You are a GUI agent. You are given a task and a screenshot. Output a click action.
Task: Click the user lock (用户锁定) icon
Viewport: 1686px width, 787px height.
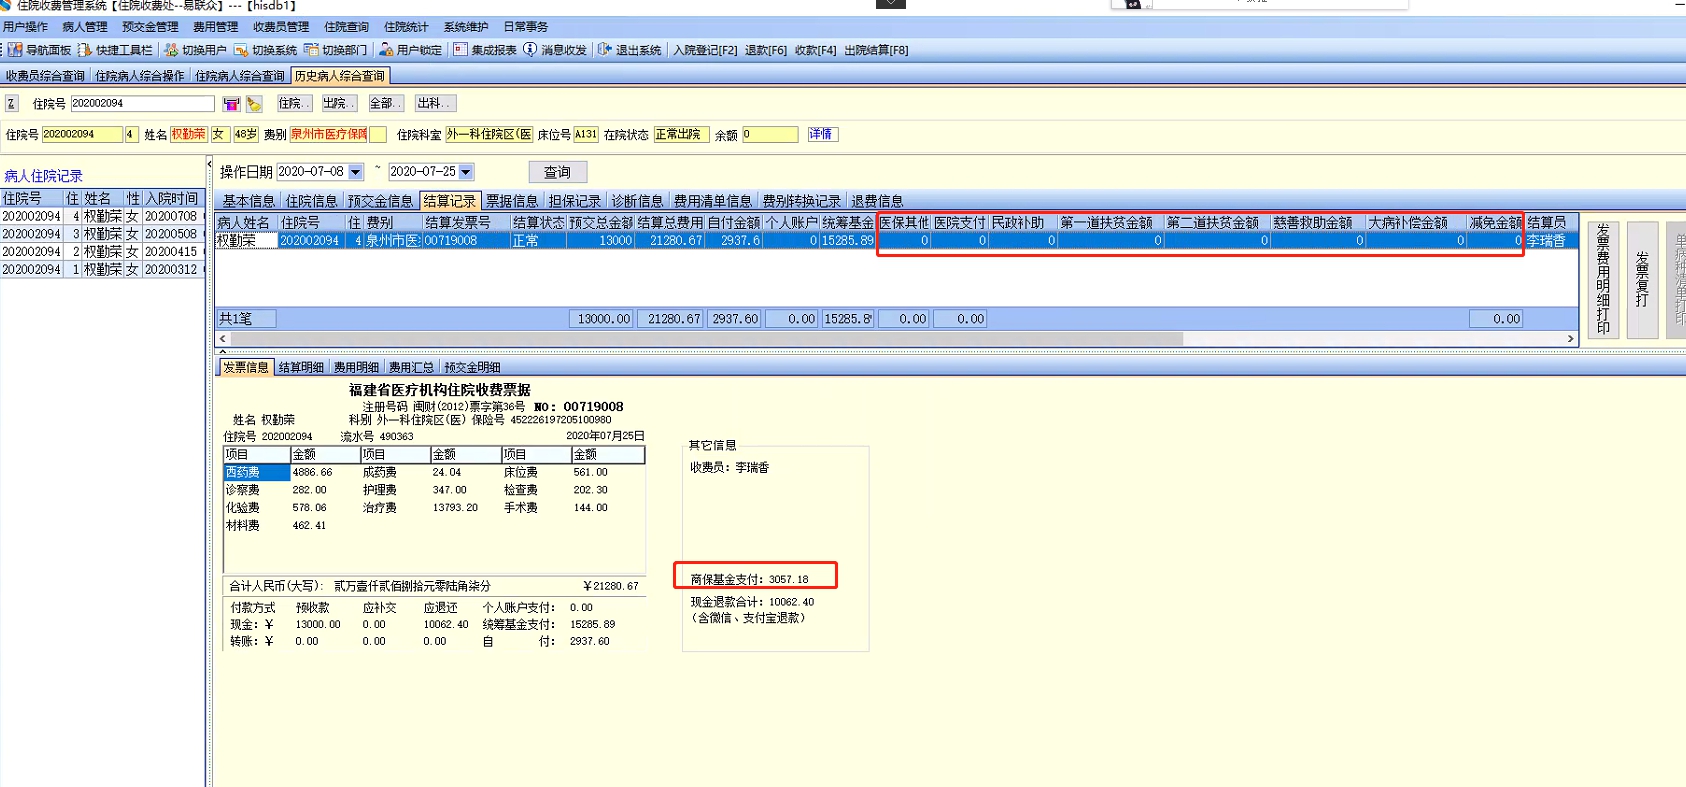(385, 50)
